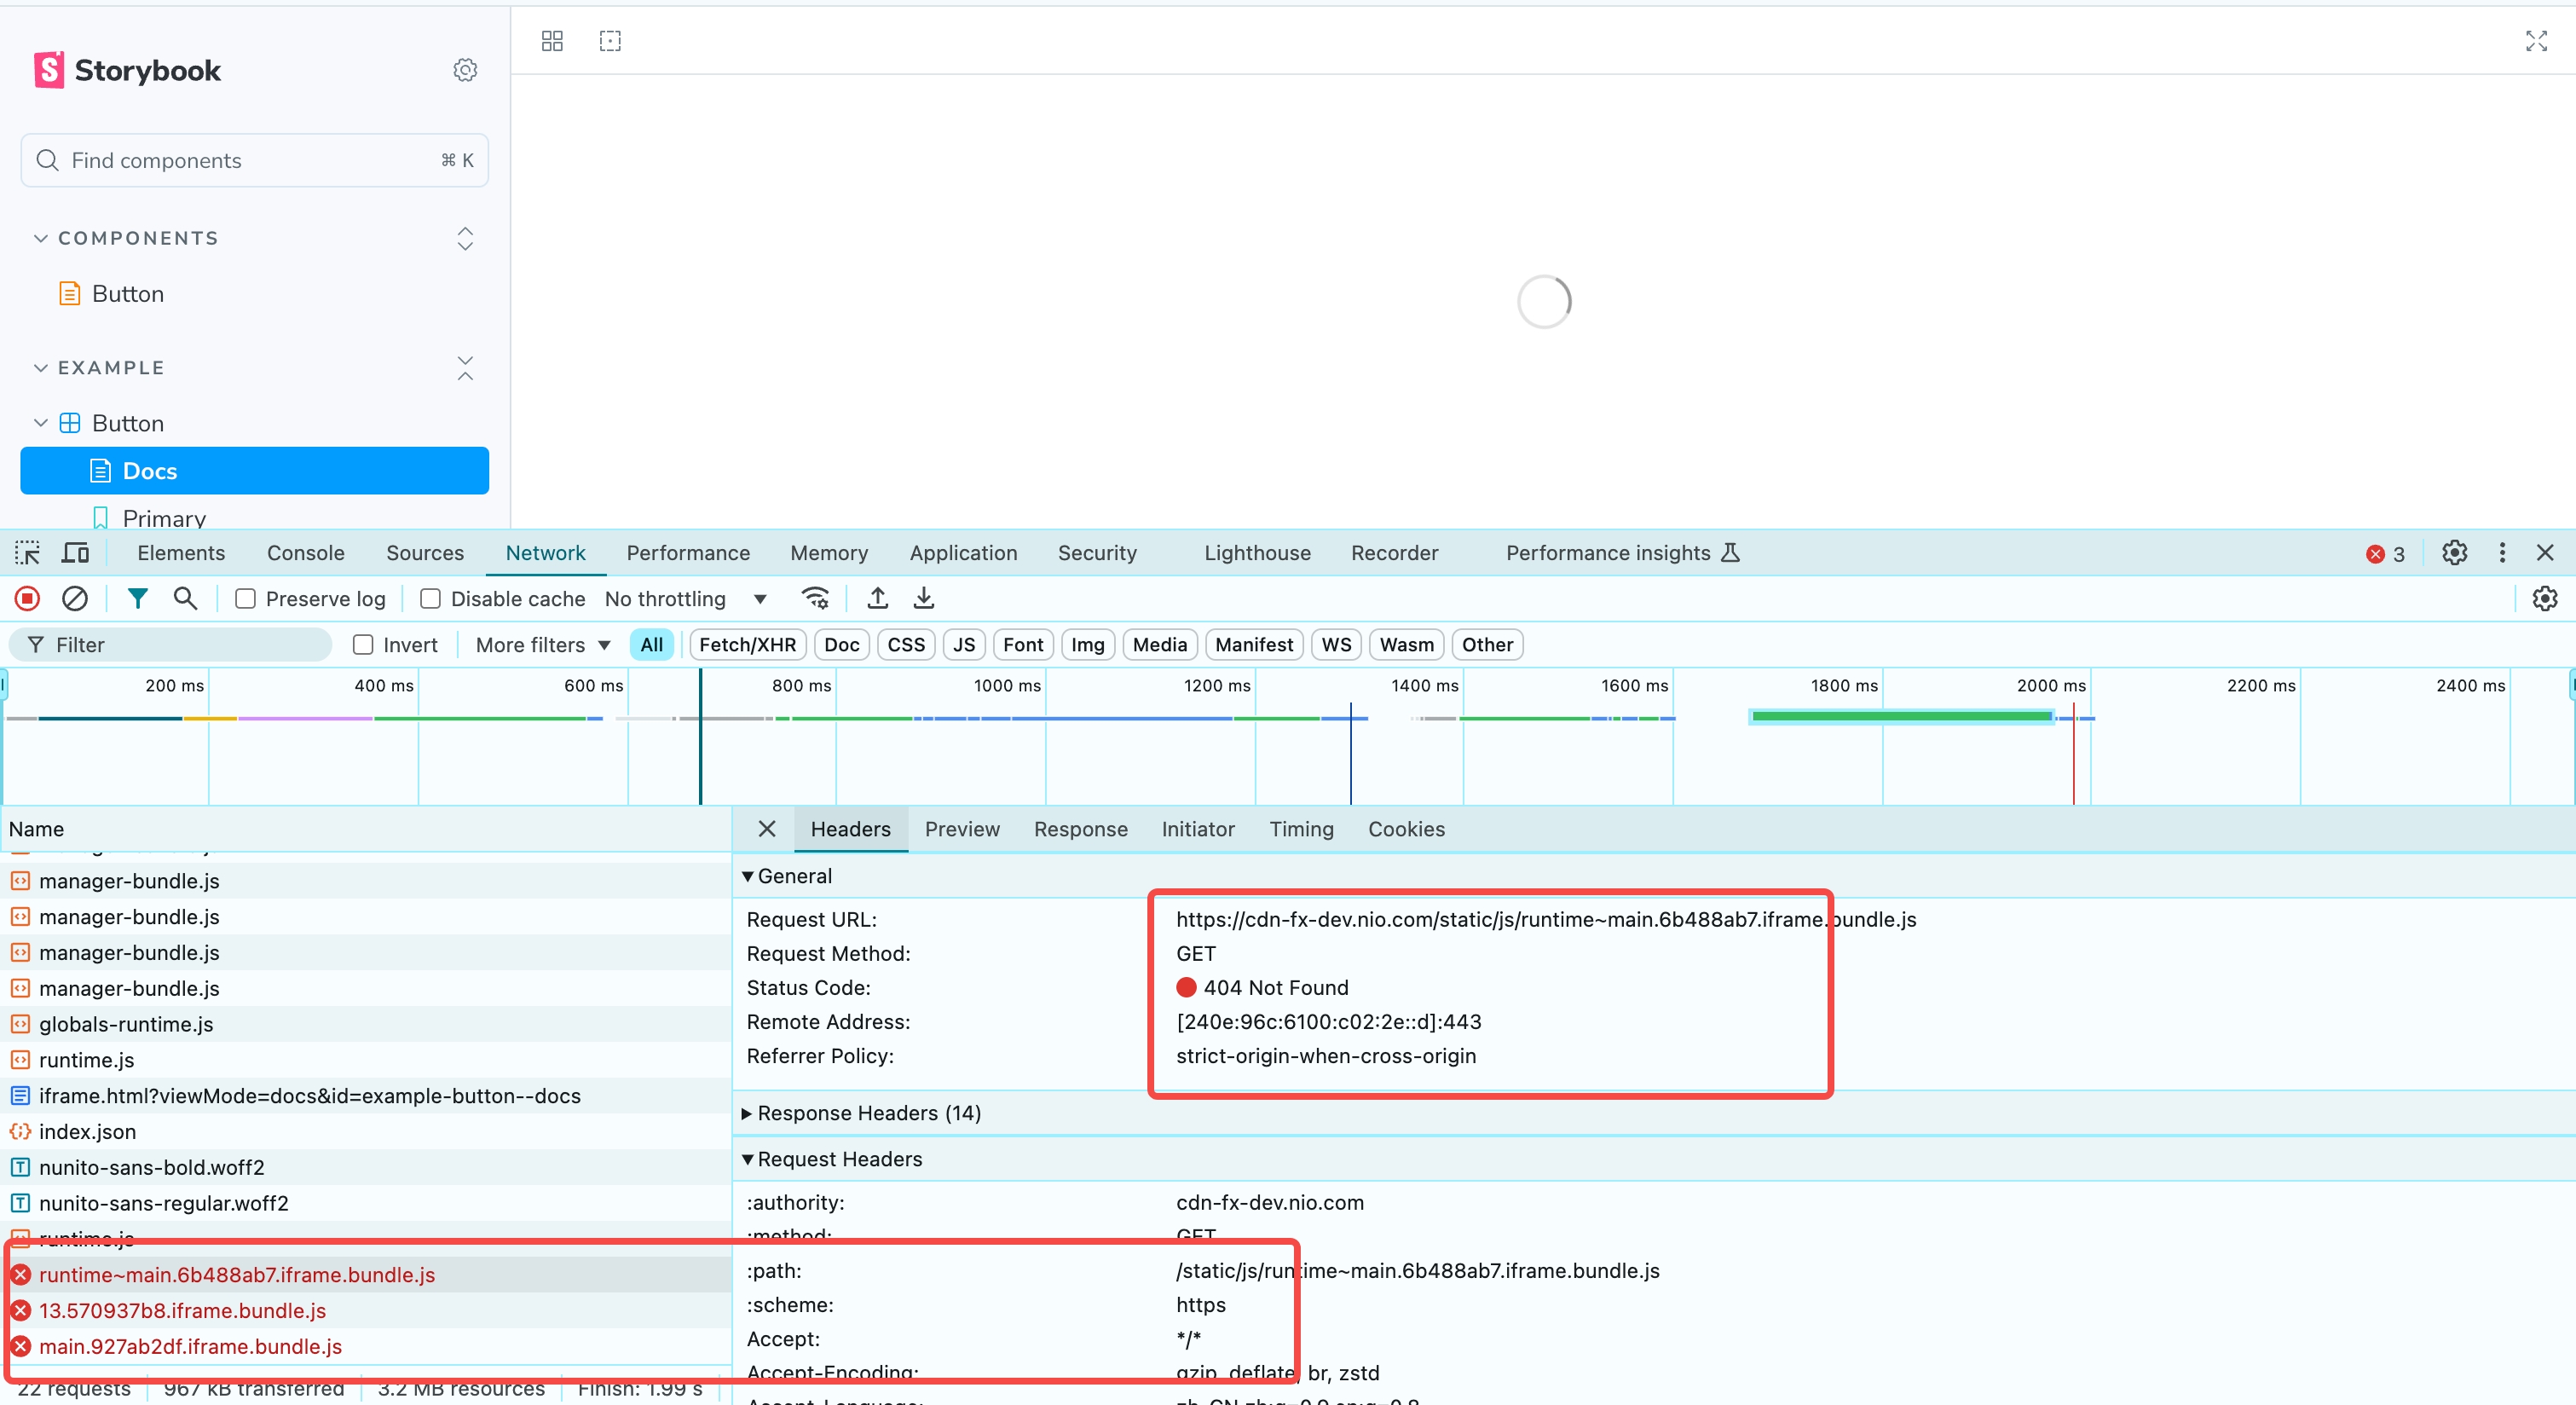Click the export HAR download icon
The width and height of the screenshot is (2576, 1405).
coord(923,598)
